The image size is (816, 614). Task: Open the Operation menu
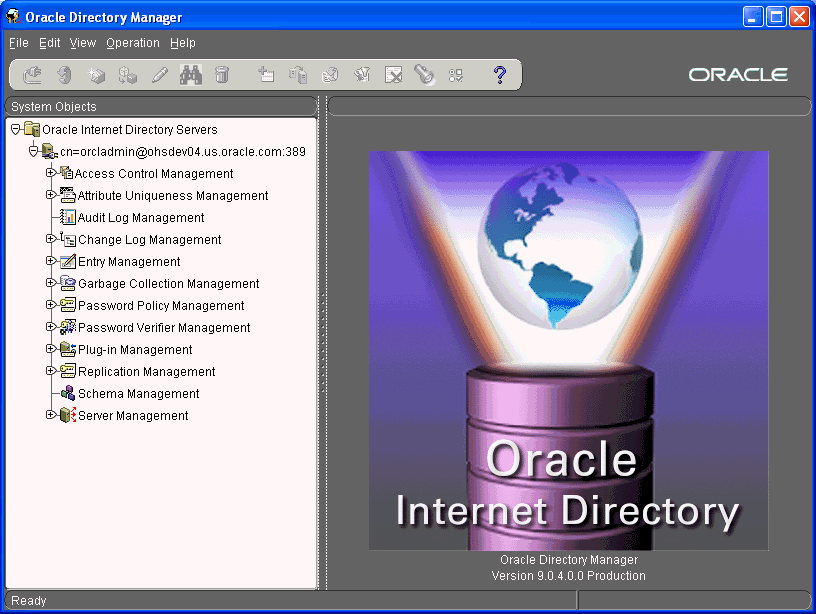point(132,43)
